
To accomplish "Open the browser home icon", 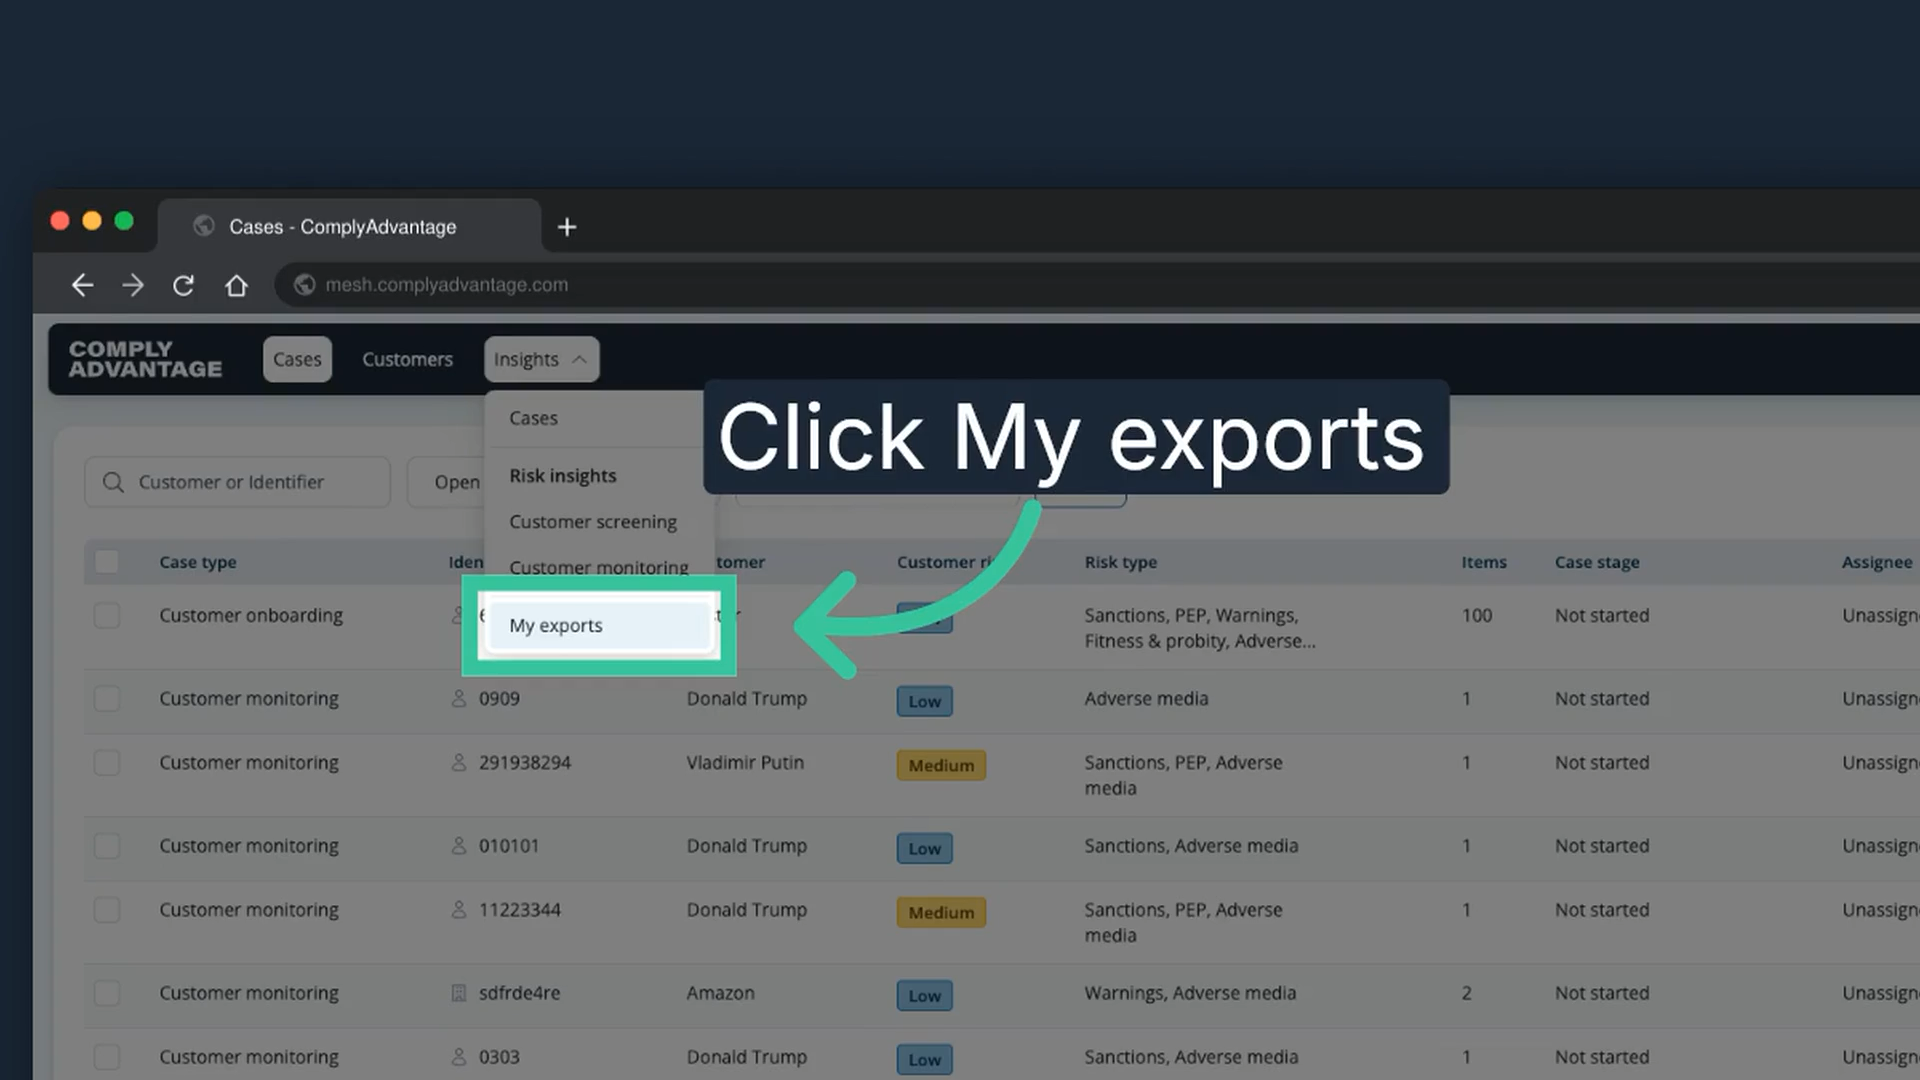I will pyautogui.click(x=236, y=285).
